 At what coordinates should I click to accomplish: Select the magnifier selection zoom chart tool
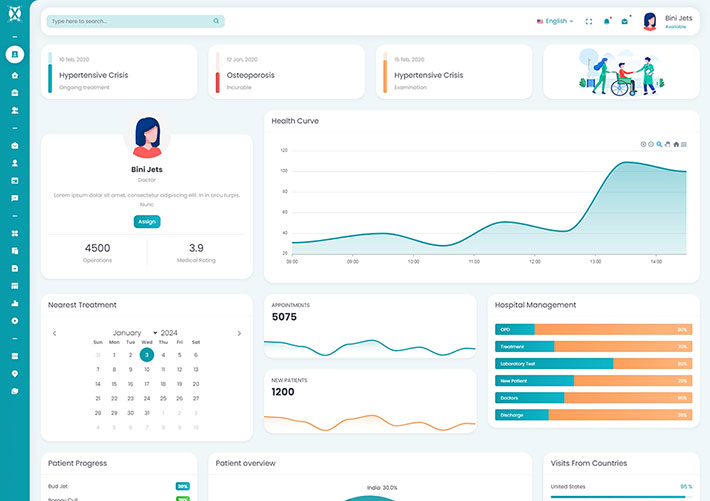pyautogui.click(x=659, y=144)
